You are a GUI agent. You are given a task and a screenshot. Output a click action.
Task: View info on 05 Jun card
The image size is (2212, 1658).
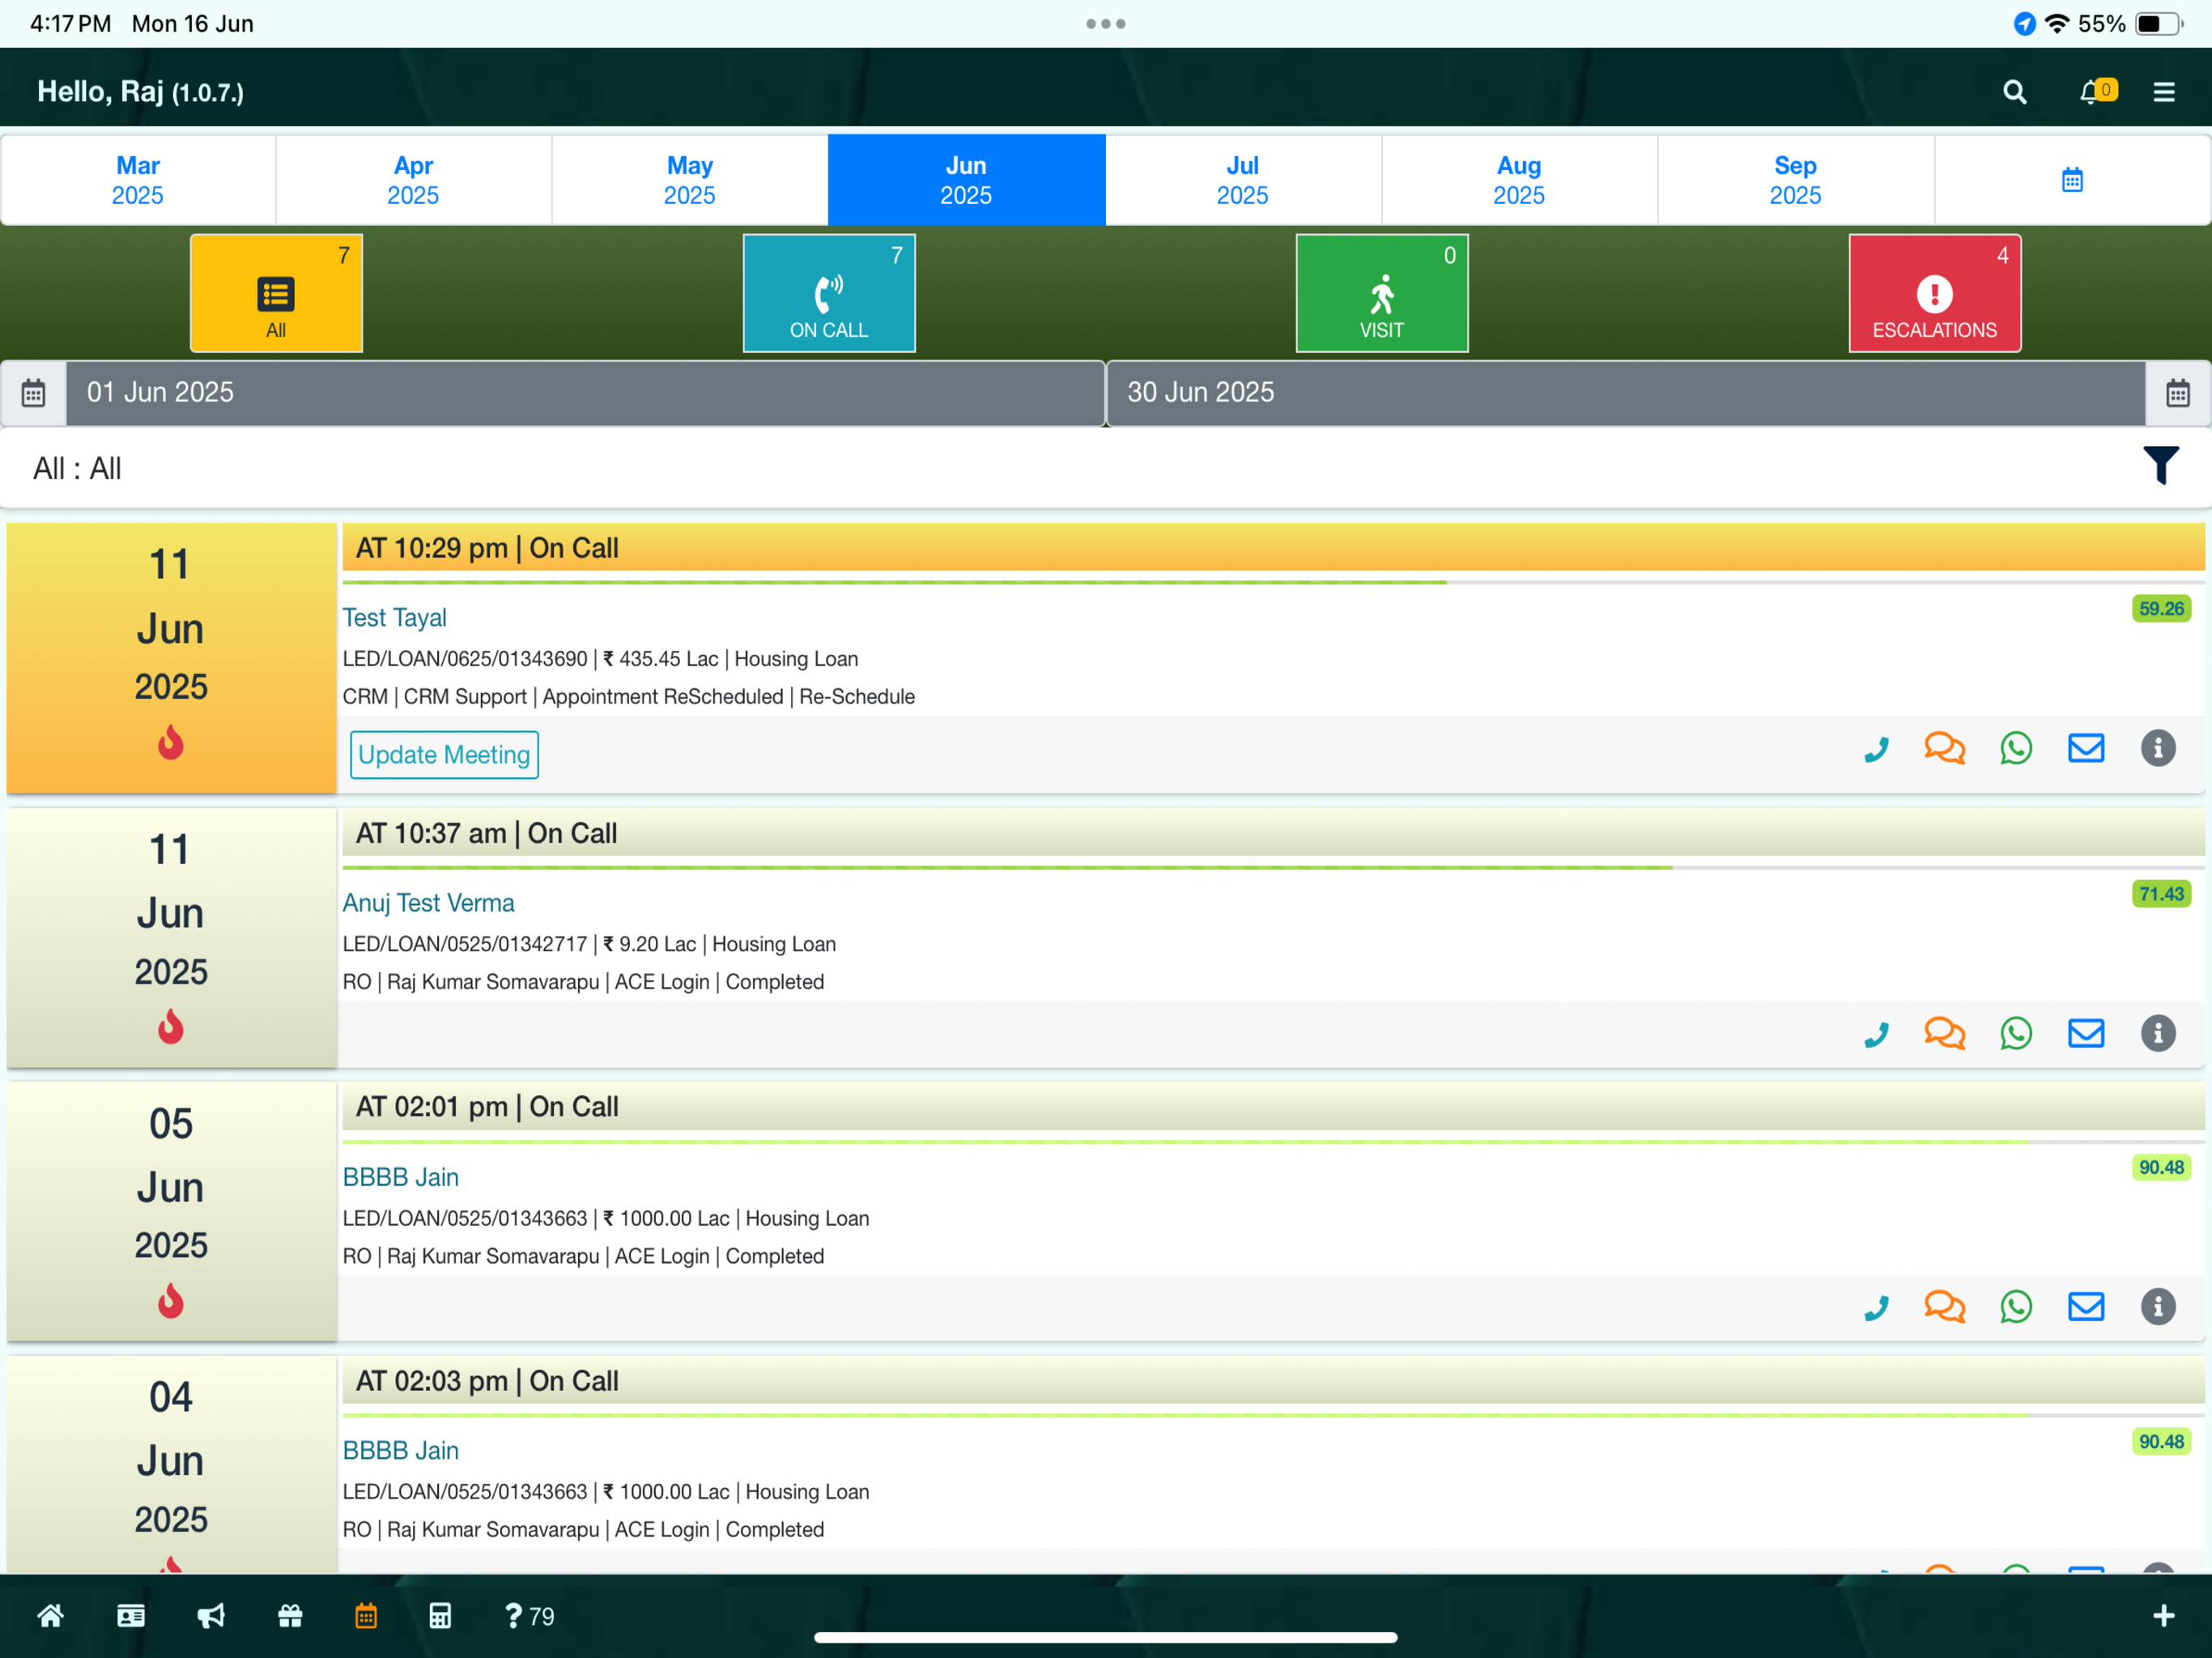point(2158,1307)
